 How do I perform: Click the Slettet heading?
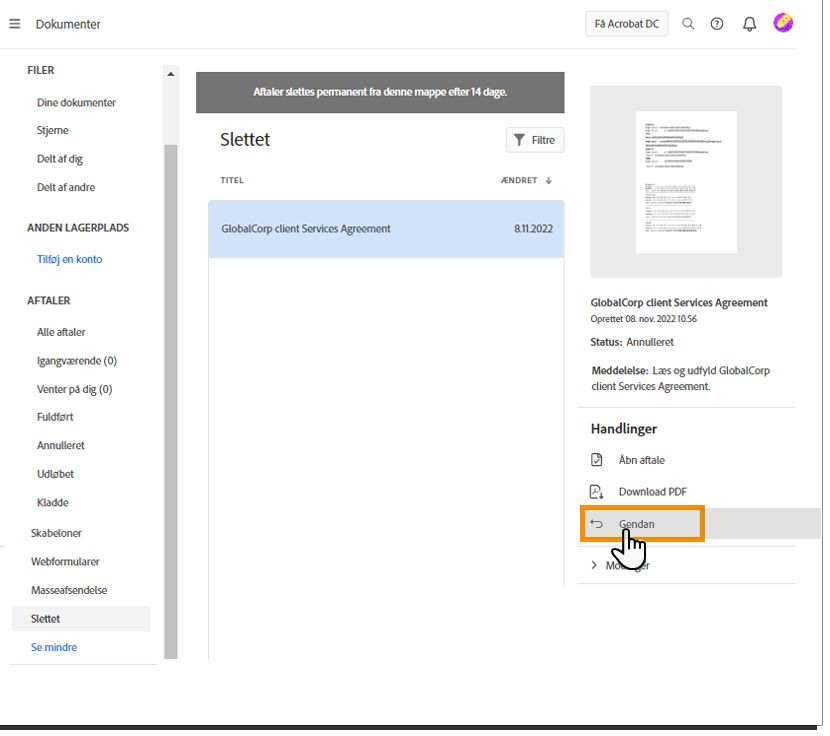click(245, 139)
